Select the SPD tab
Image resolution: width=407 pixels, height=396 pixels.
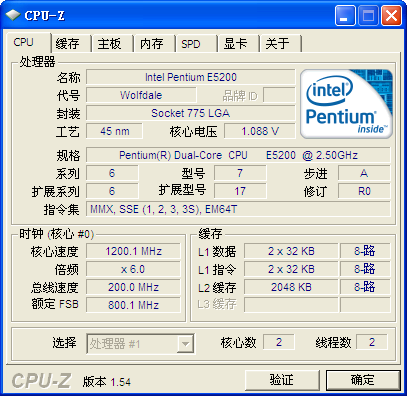coord(195,44)
